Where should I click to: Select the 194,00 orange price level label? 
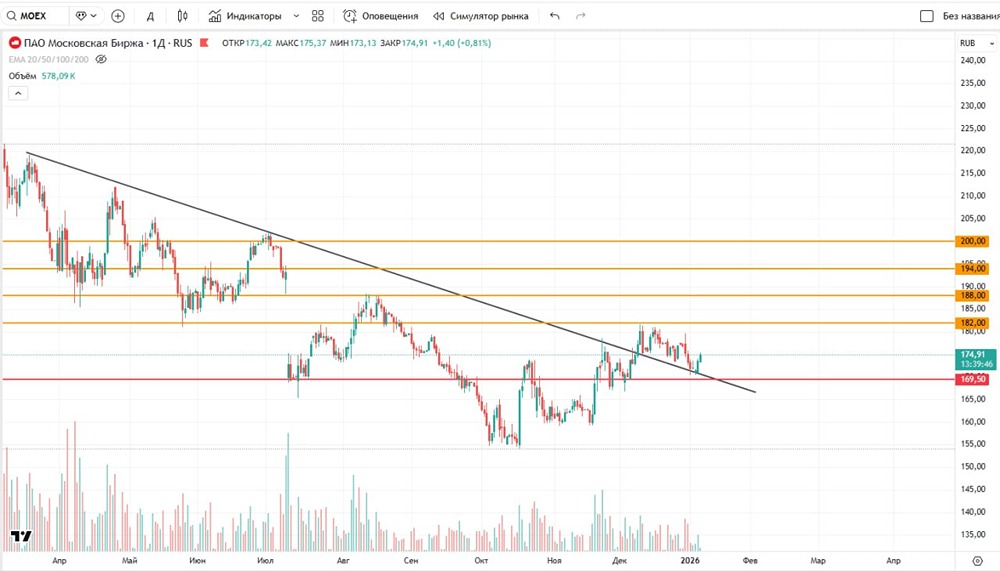coord(973,269)
